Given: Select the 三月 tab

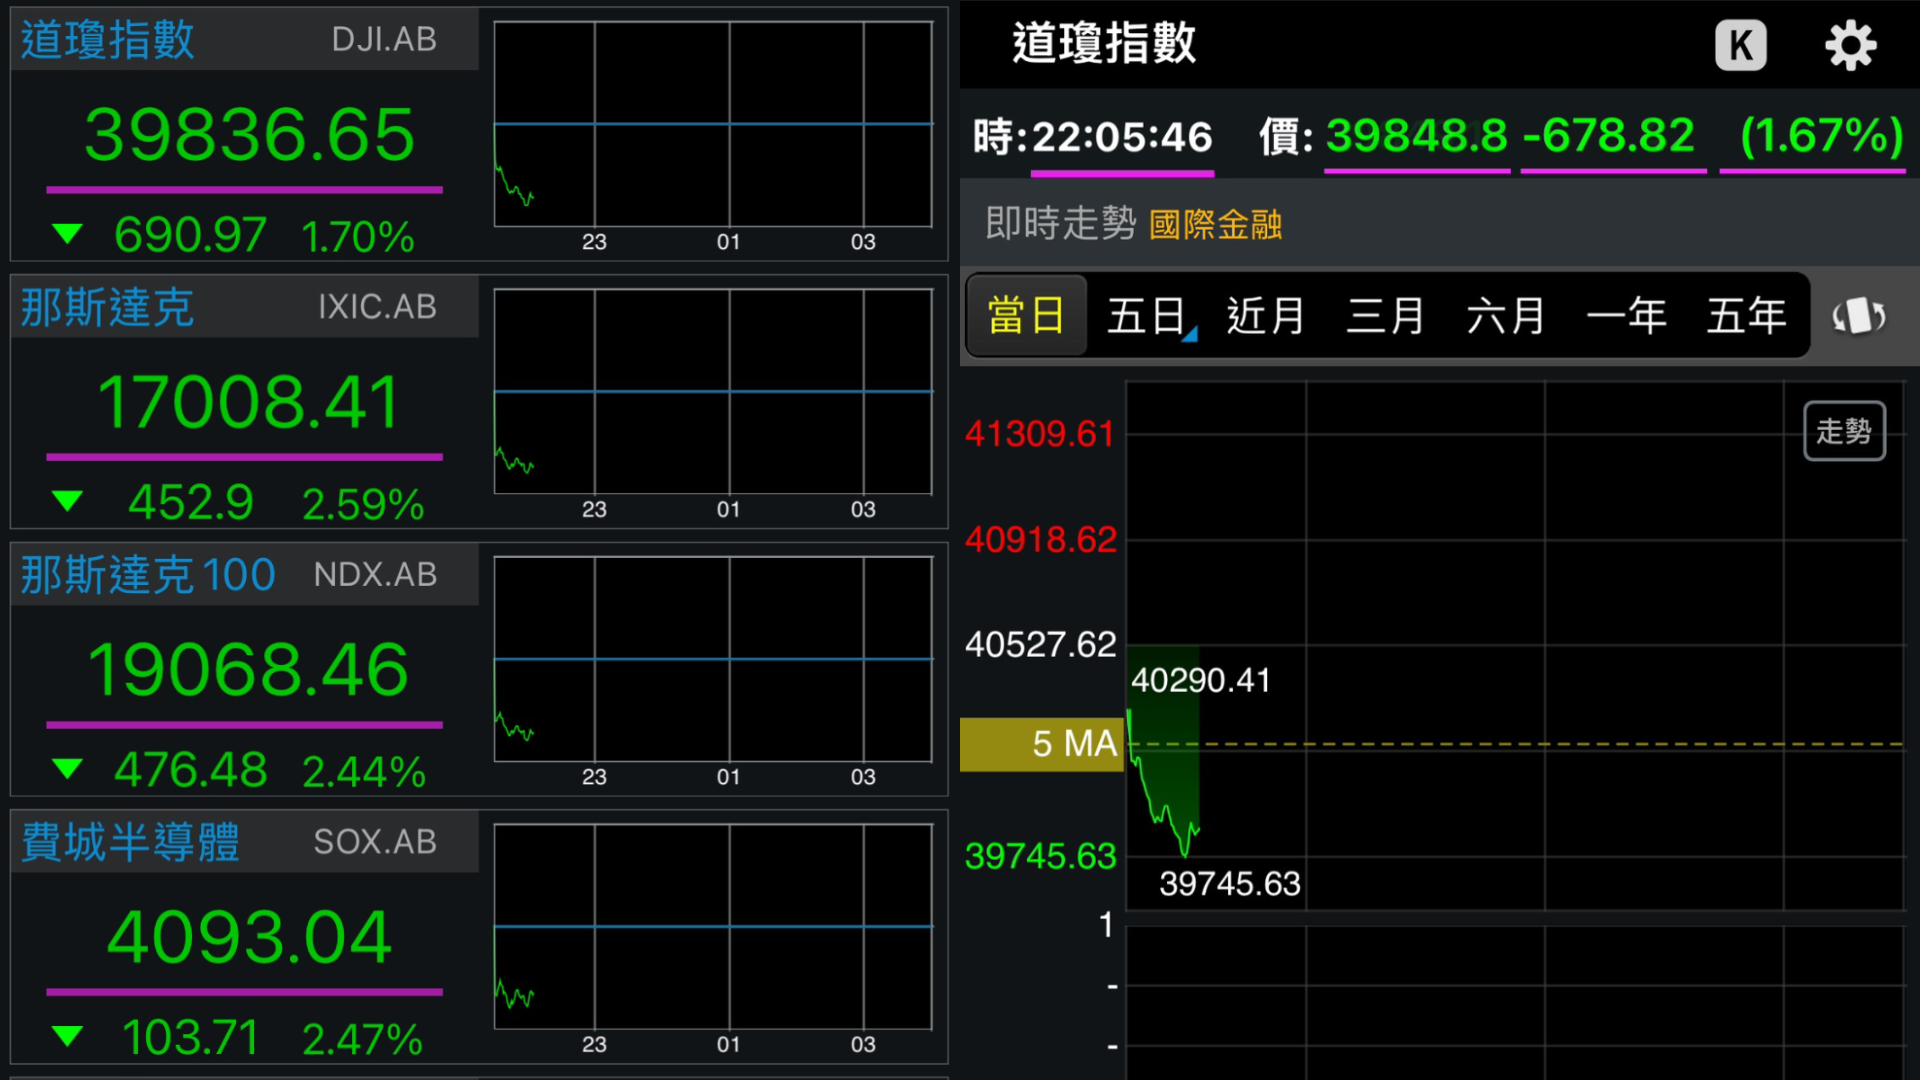Looking at the screenshot, I should (1386, 316).
